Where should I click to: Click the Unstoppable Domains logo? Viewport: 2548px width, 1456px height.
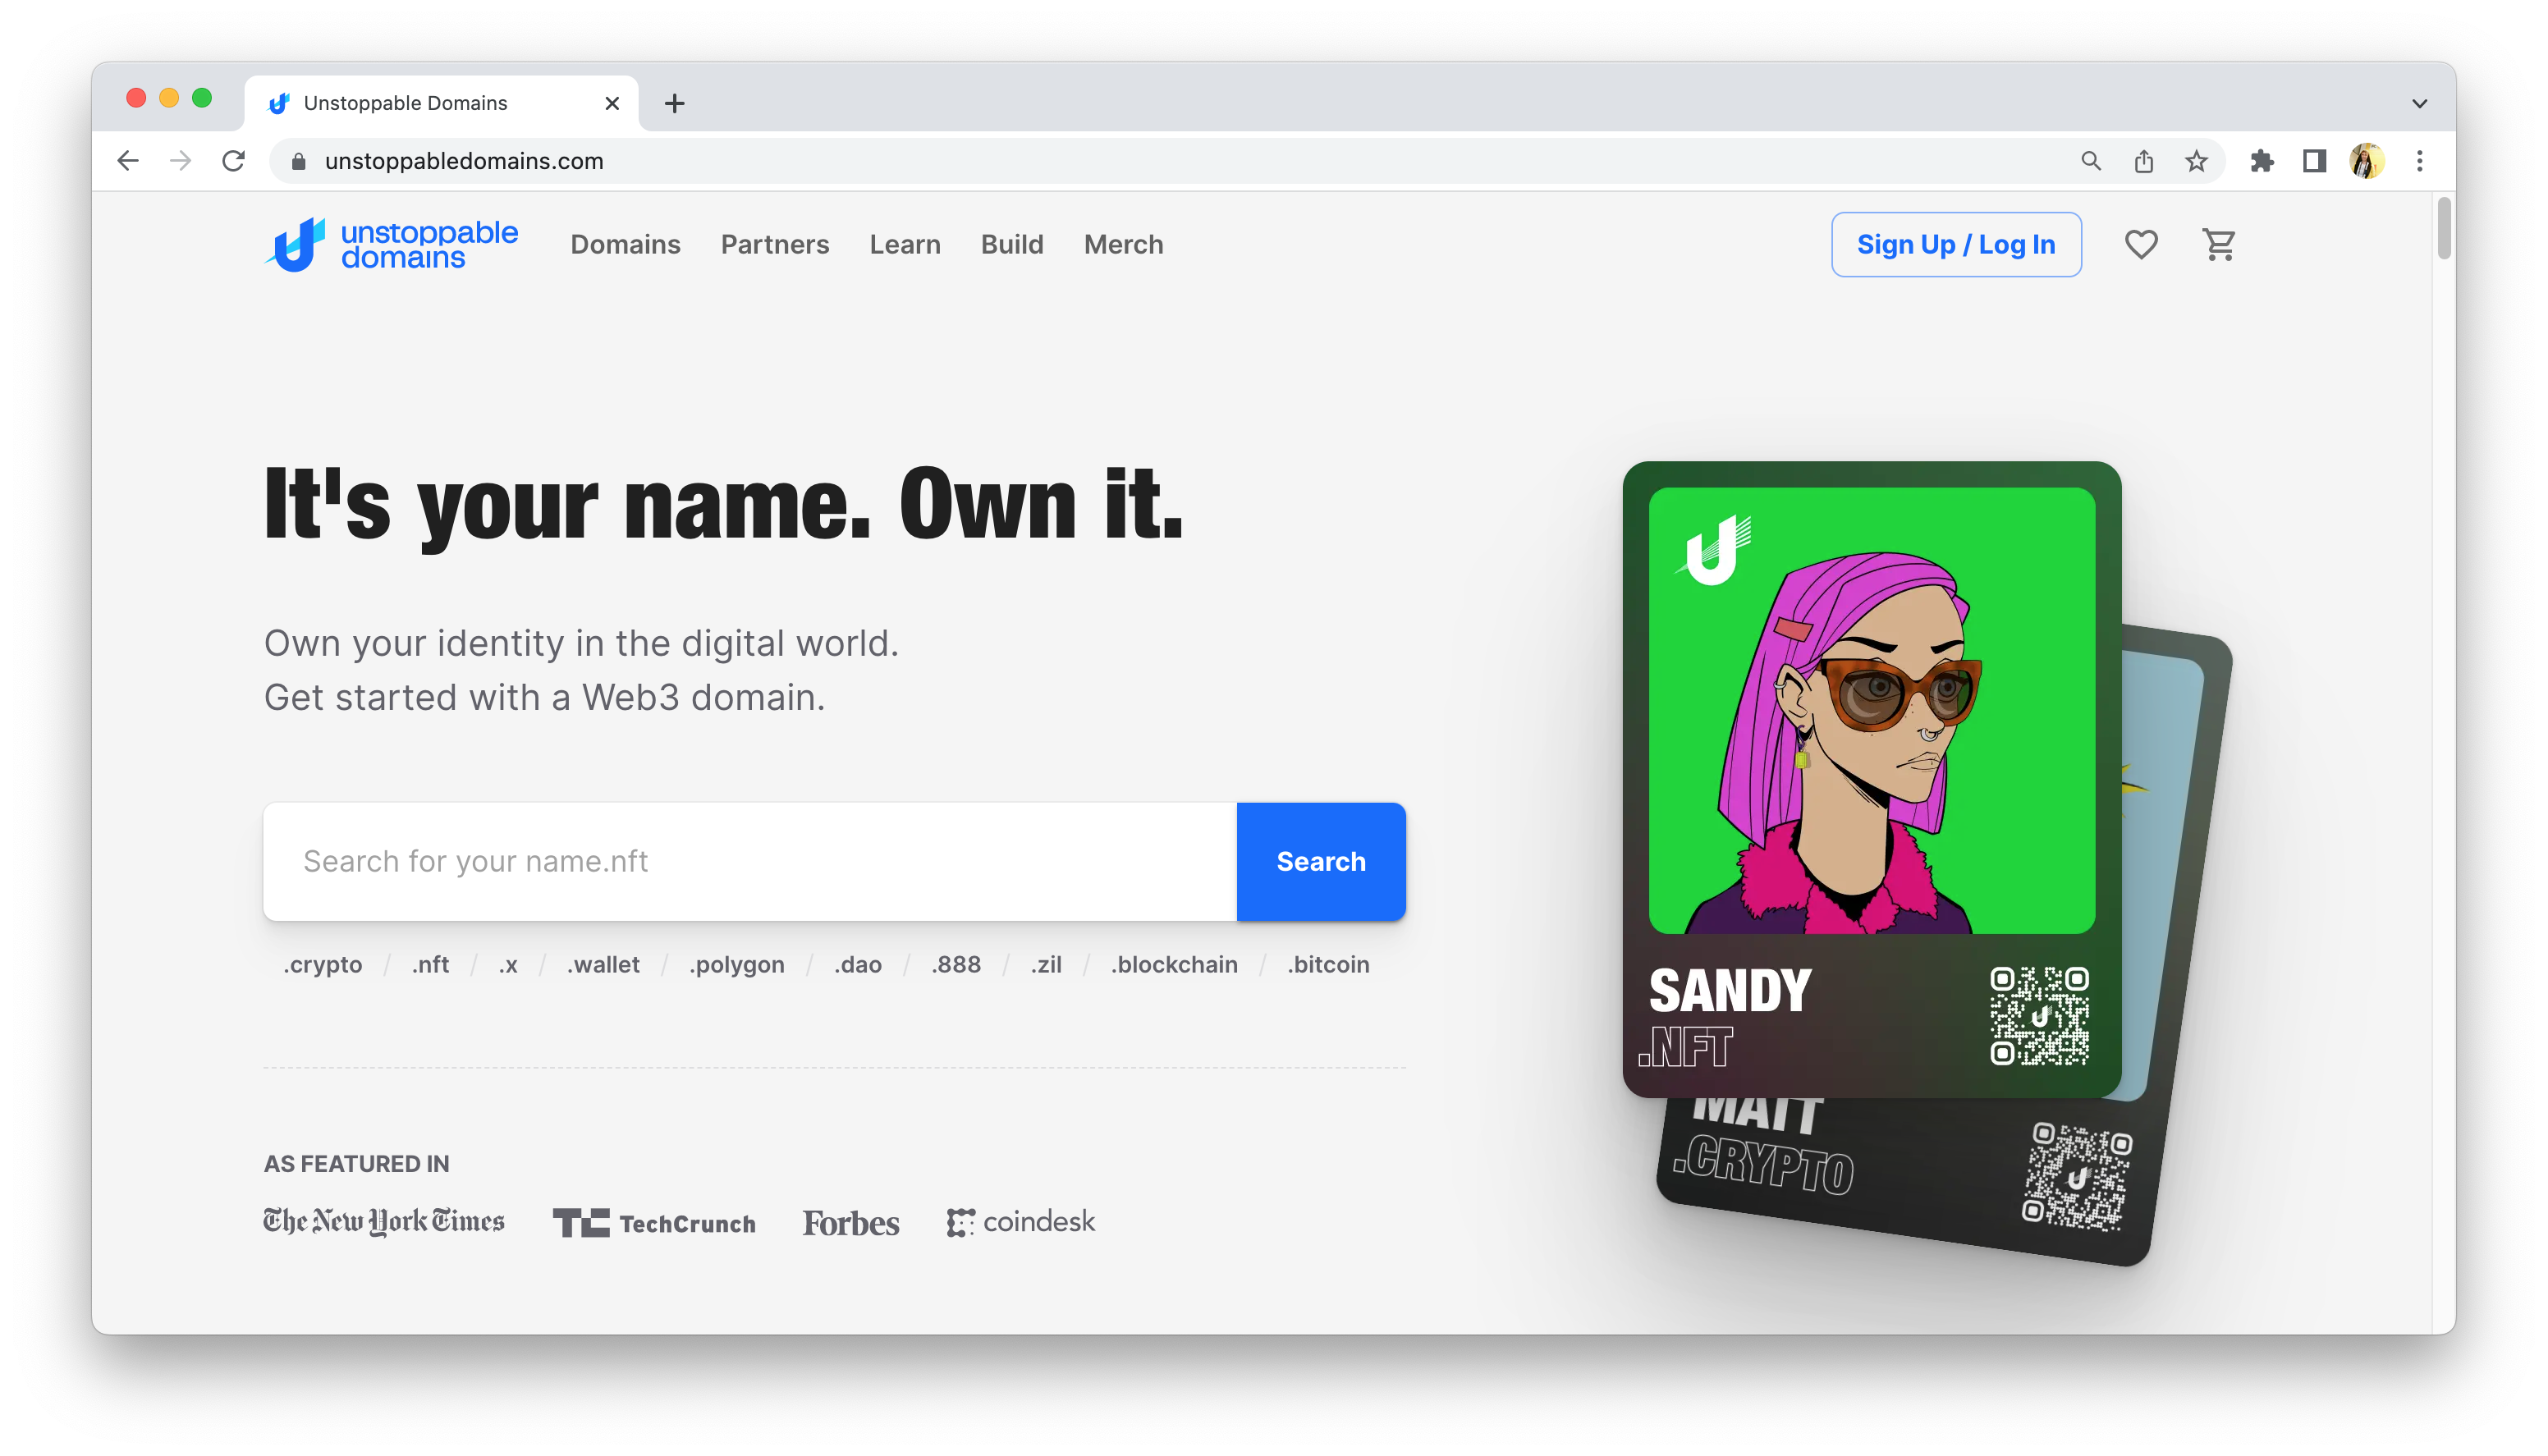coord(391,244)
